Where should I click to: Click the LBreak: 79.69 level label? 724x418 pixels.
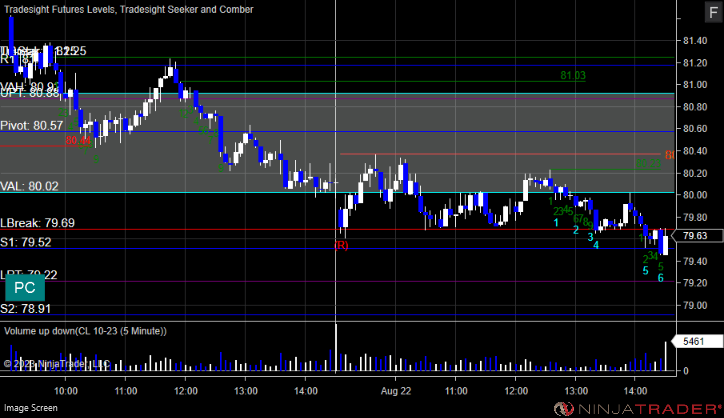[x=37, y=223]
